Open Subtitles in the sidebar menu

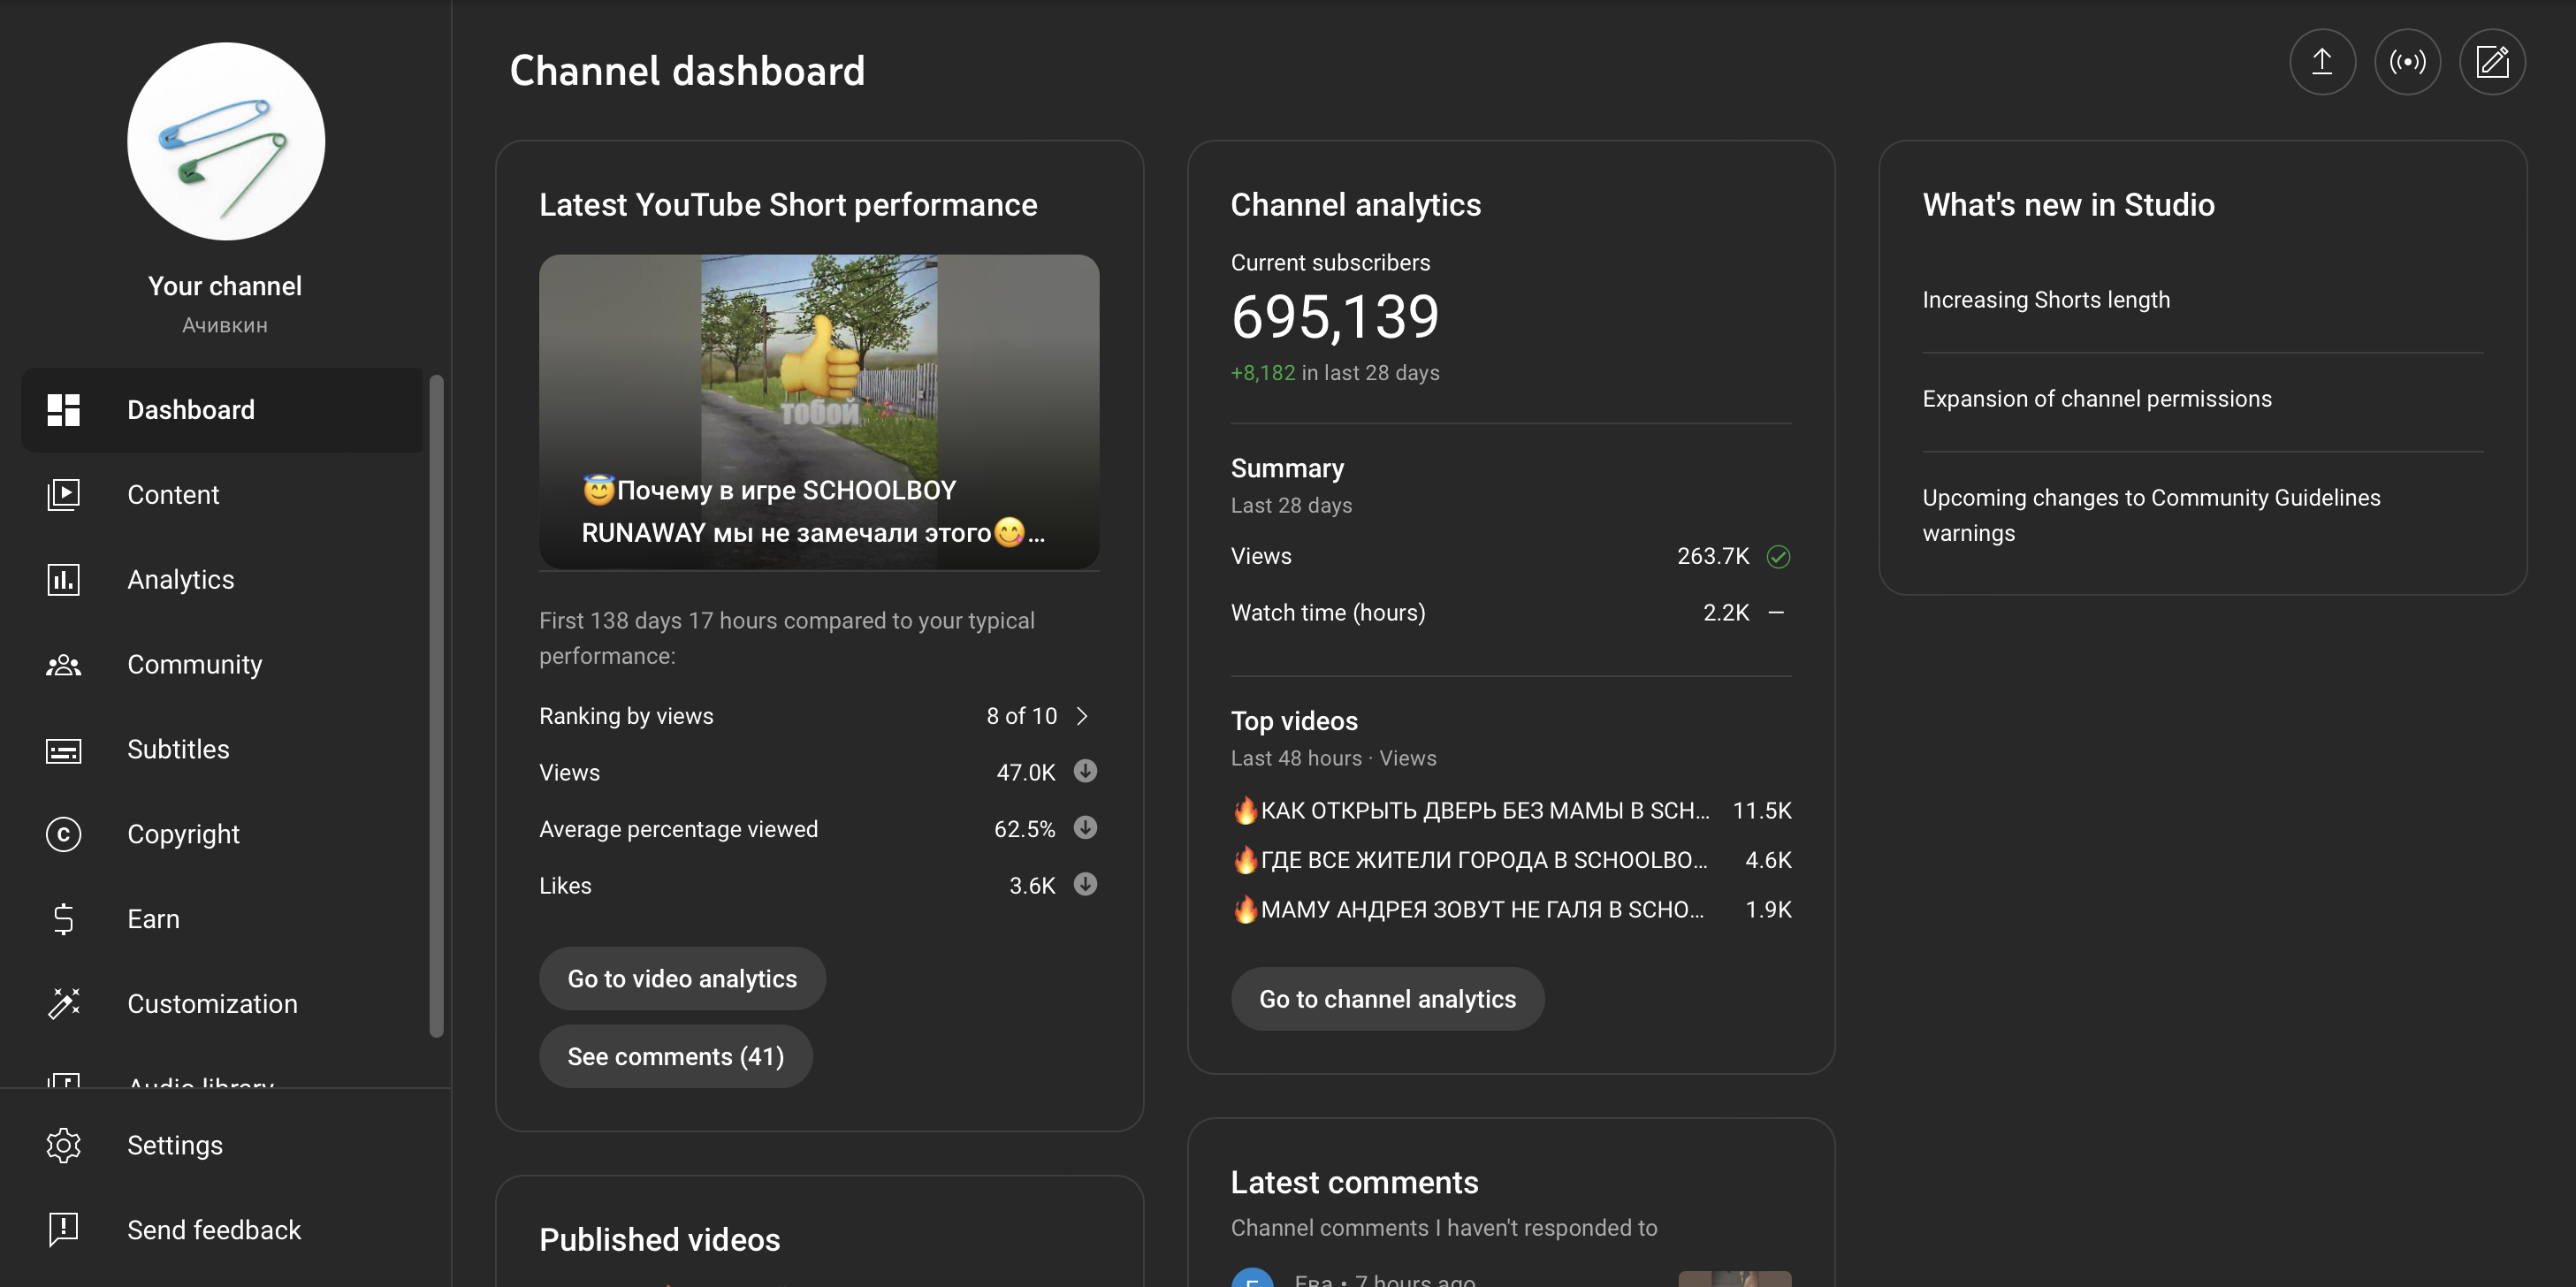(x=222, y=750)
